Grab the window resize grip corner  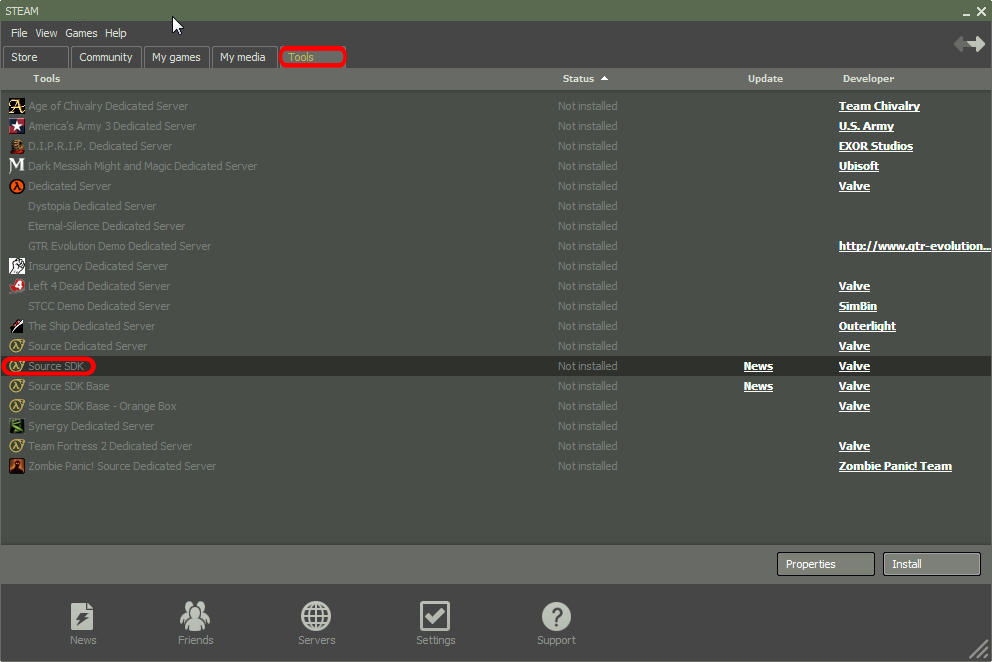click(x=979, y=650)
